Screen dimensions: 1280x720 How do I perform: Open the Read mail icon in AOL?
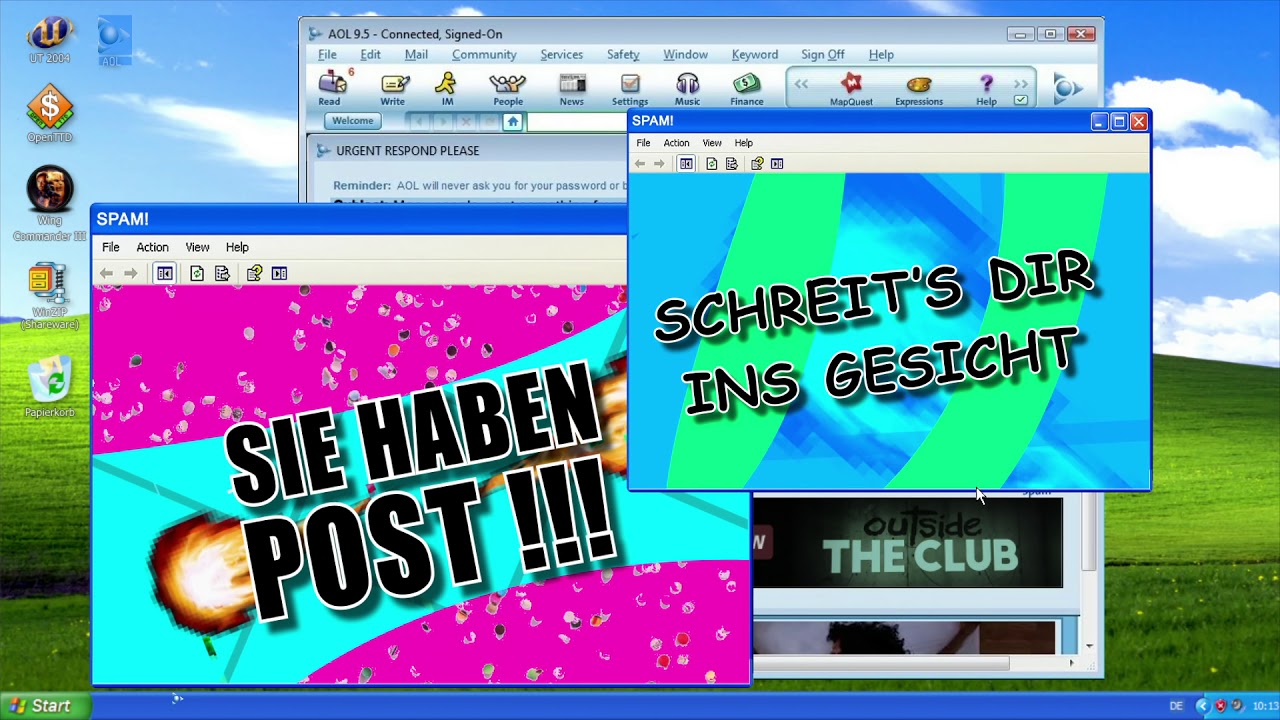331,88
